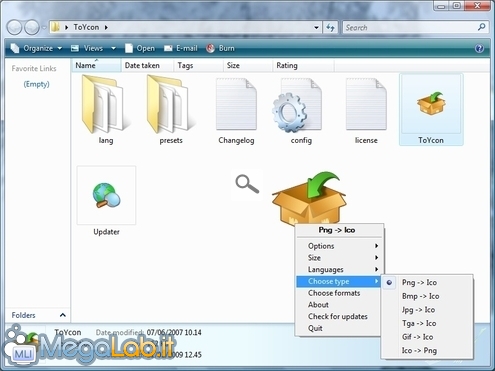Image resolution: width=495 pixels, height=371 pixels.
Task: Click the Updater globe icon
Action: [x=106, y=195]
